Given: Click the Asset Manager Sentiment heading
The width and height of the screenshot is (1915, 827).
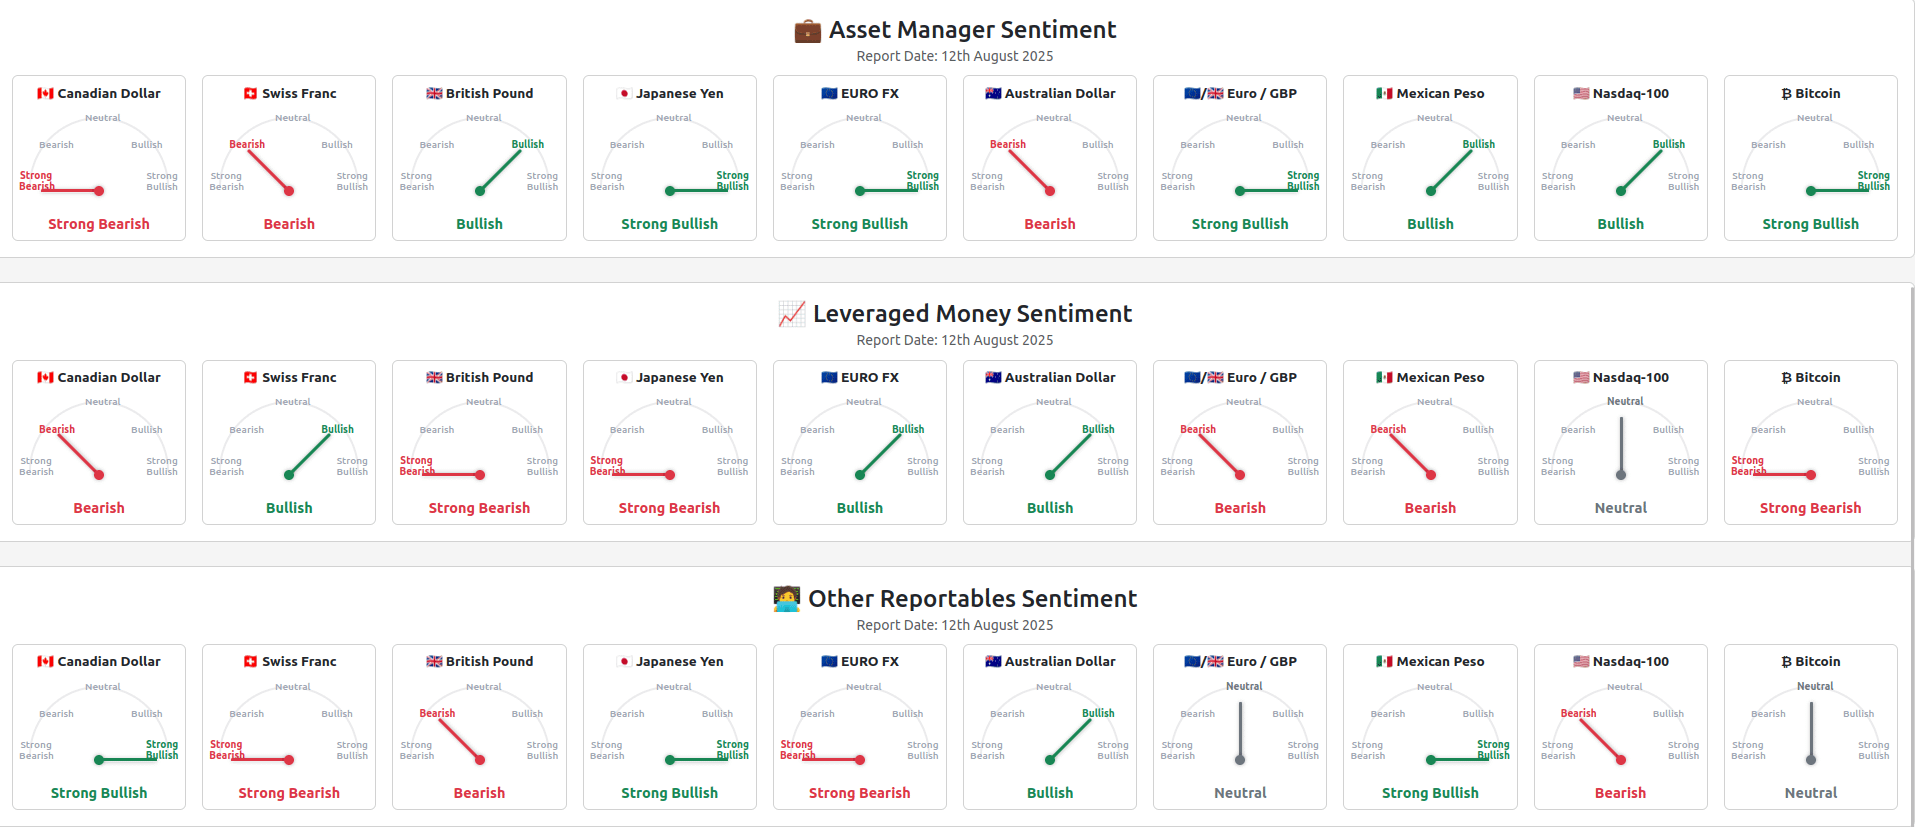Looking at the screenshot, I should (973, 30).
